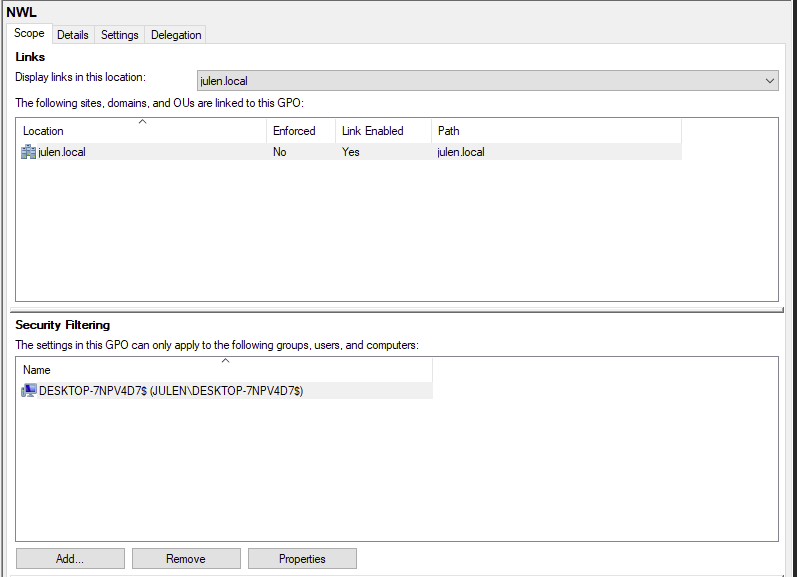Open Properties for the security filtering entry
The width and height of the screenshot is (797, 577).
coord(302,559)
